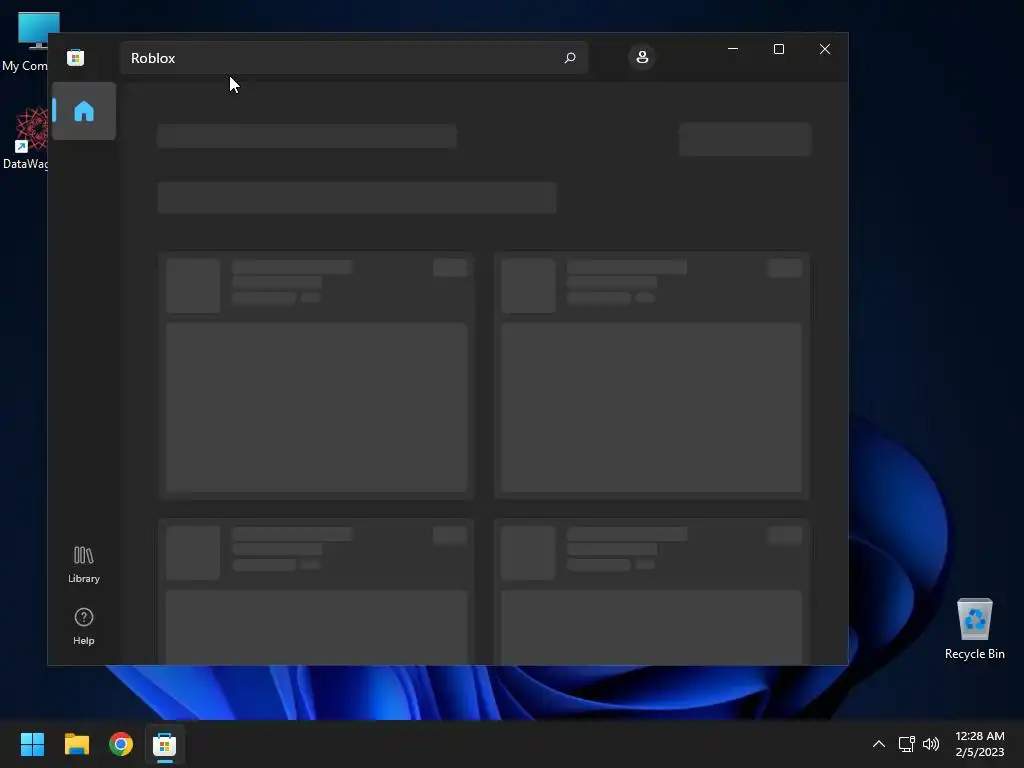Maximize the Microsoft Store window
Screen dimensions: 1024x768
[x=778, y=49]
